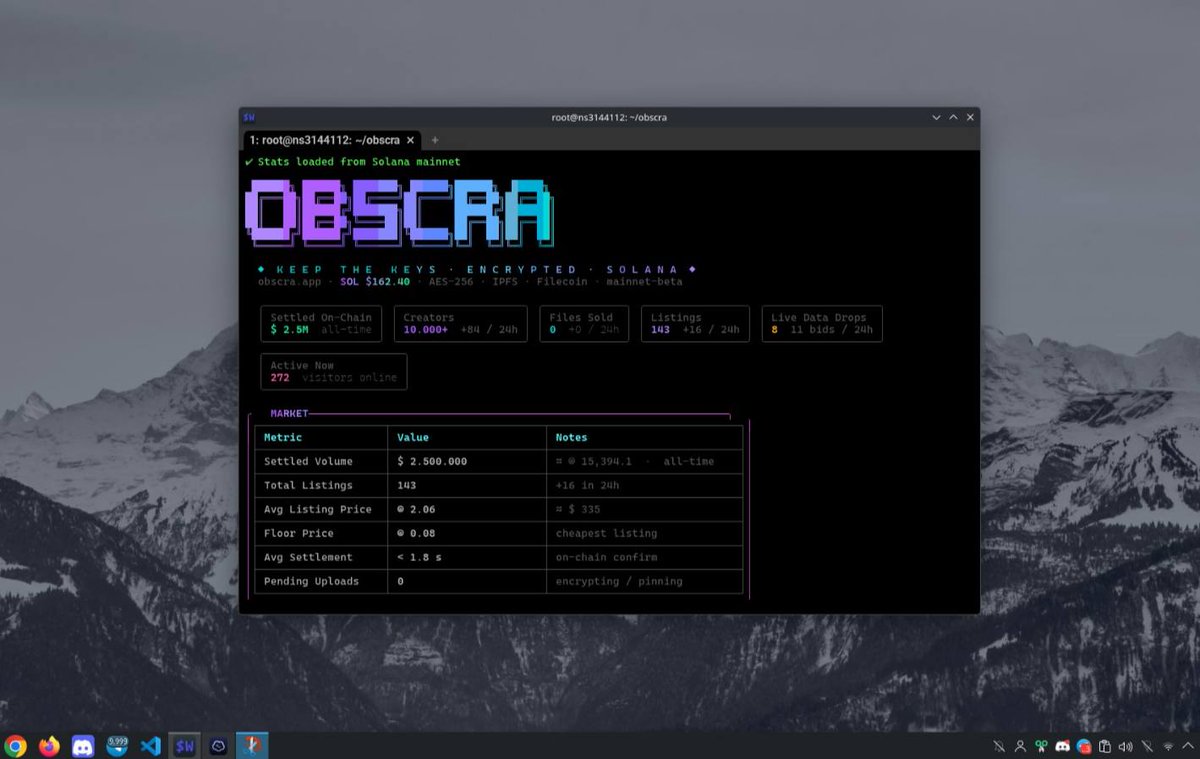The width and height of the screenshot is (1200, 759).
Task: Click the green scissors tray icon
Action: 1041,746
